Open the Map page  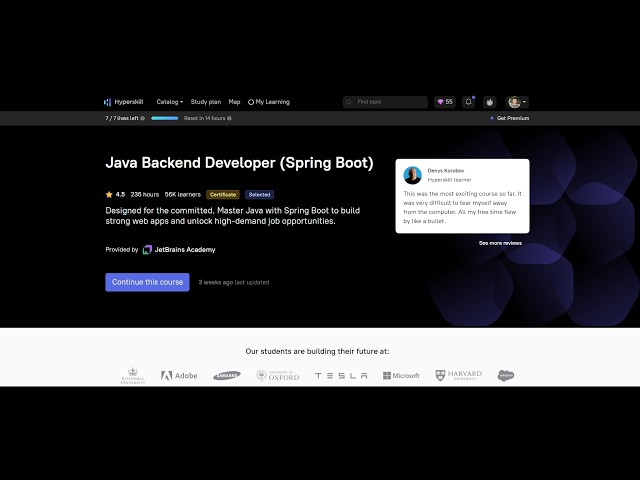pos(234,102)
